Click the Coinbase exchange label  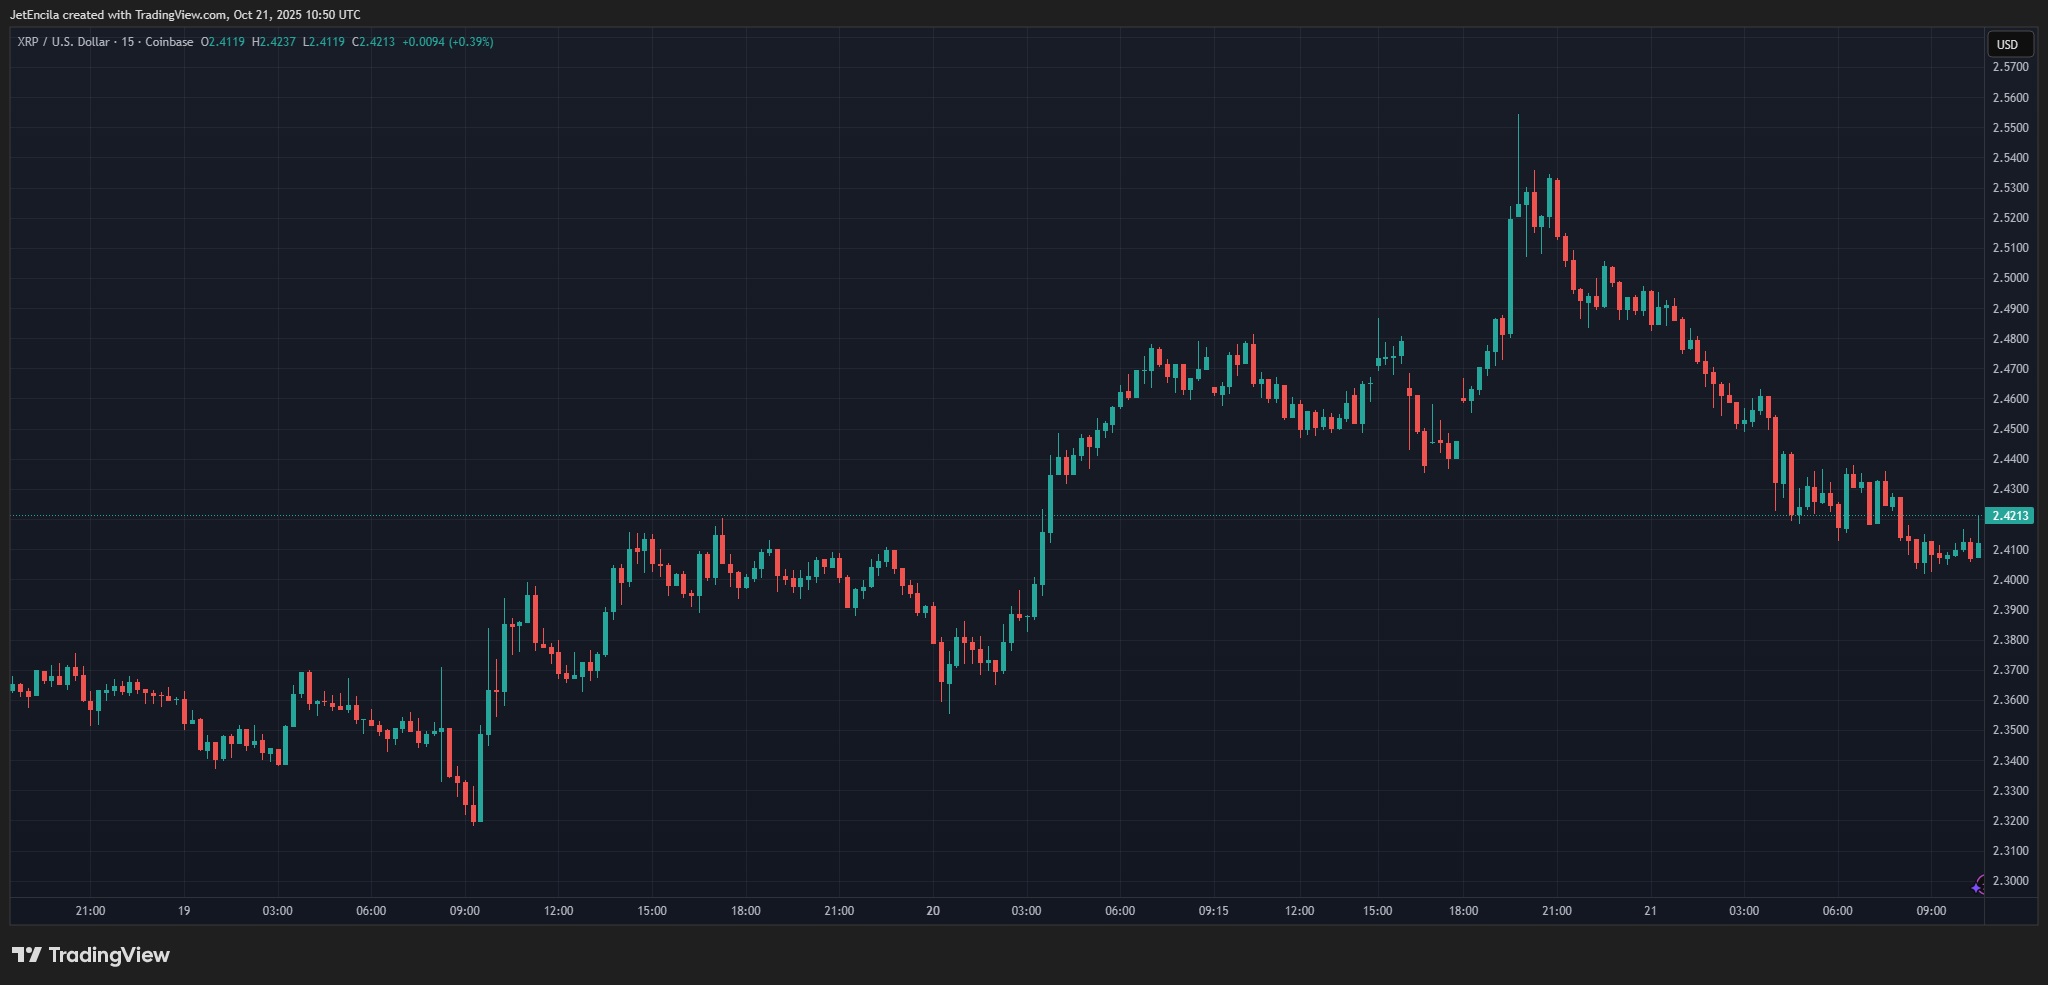[x=169, y=42]
